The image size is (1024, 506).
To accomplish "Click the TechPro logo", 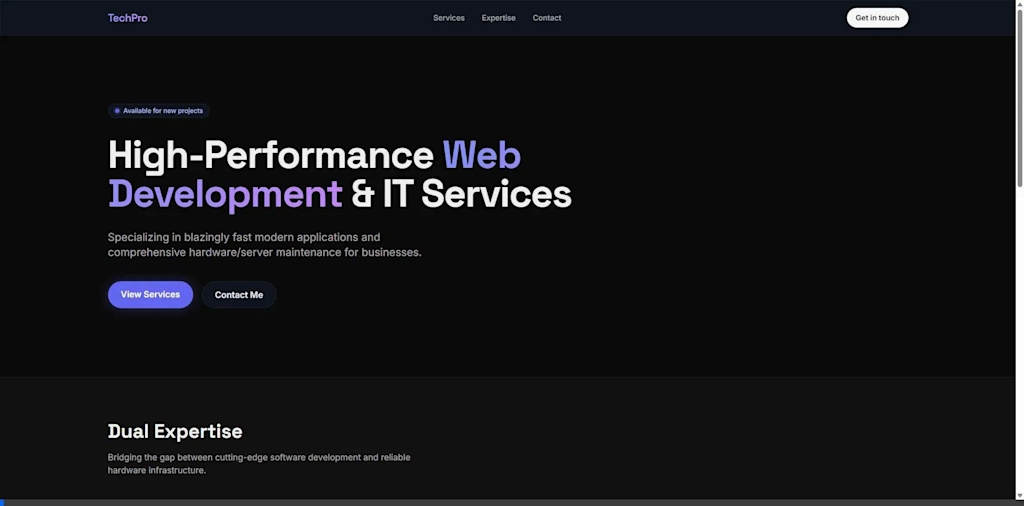I will point(127,18).
